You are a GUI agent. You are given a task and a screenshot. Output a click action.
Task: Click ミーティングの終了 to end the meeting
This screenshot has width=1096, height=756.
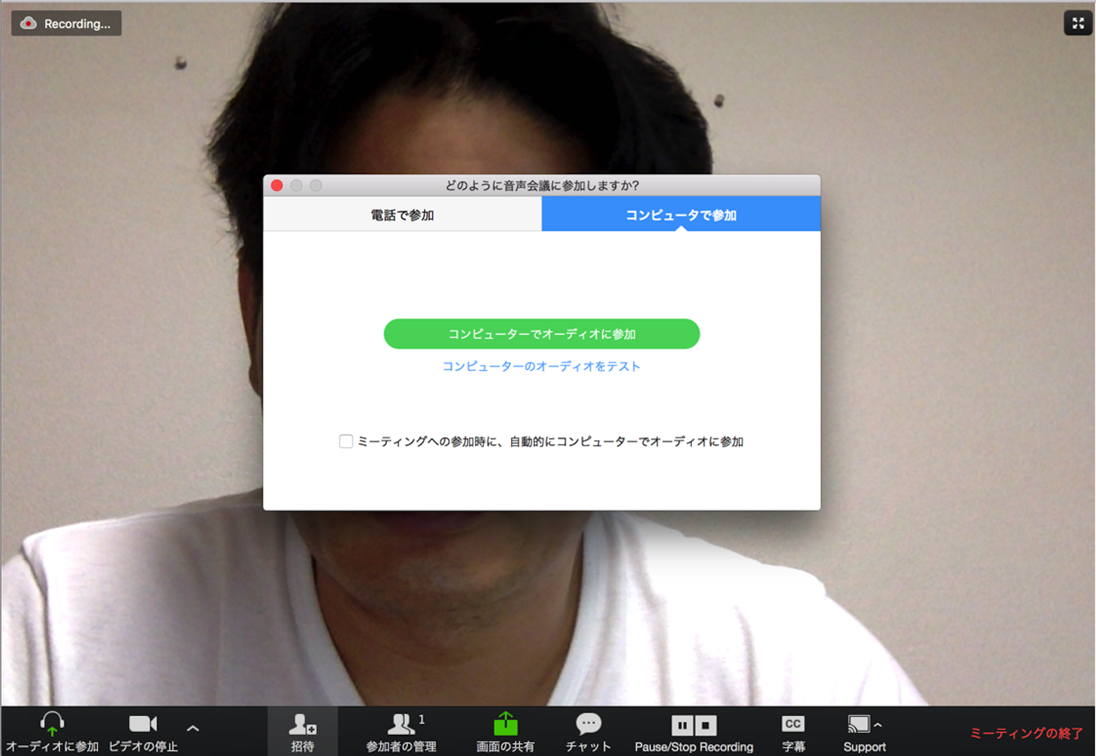click(1026, 733)
